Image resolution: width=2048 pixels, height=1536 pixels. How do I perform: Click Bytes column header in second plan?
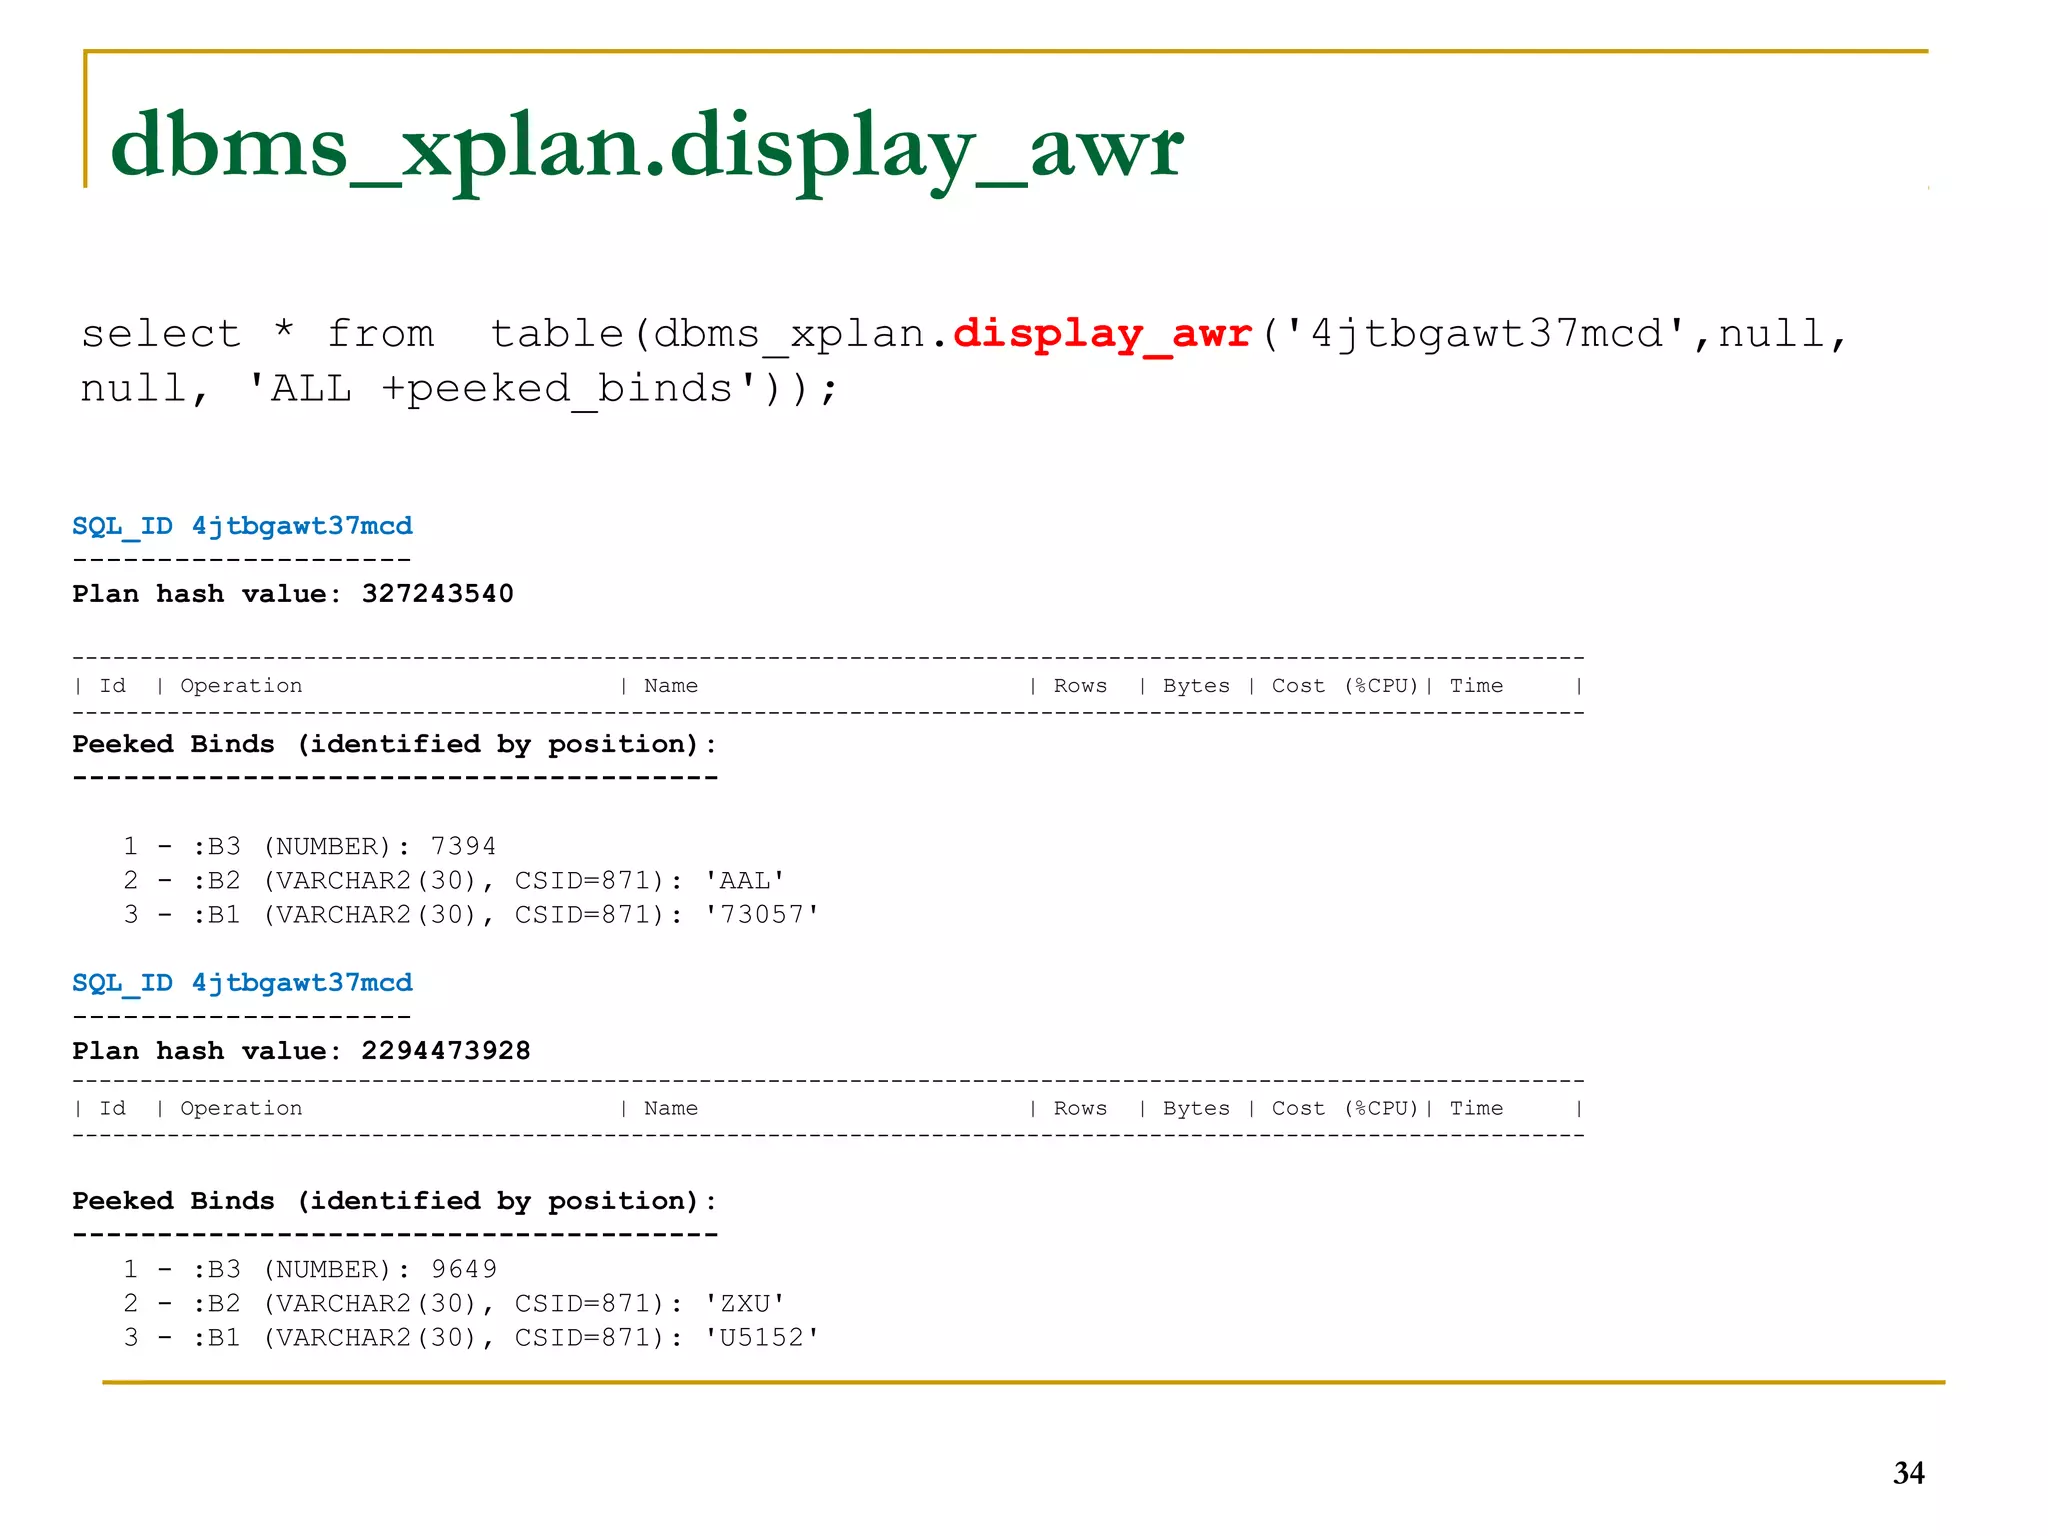1196,1109
